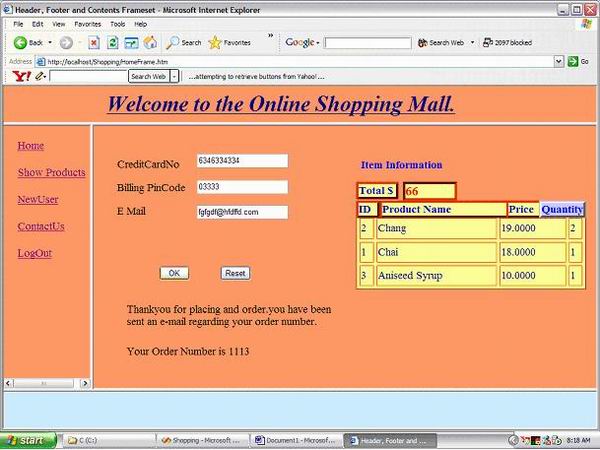600x450 pixels.
Task: Switch to C (C:) taskbar window
Action: pyautogui.click(x=109, y=440)
